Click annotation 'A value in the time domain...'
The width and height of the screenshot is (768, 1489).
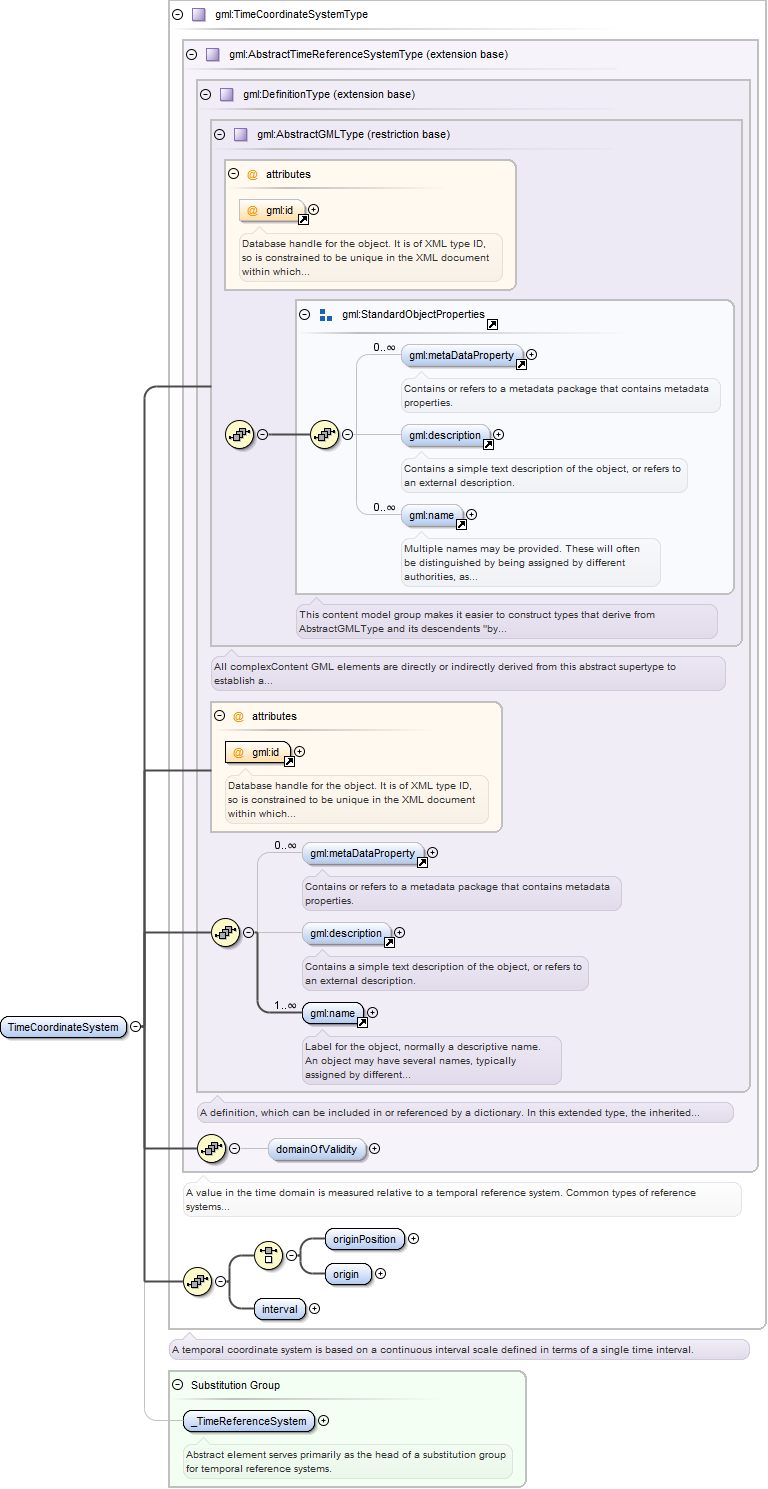[462, 1199]
